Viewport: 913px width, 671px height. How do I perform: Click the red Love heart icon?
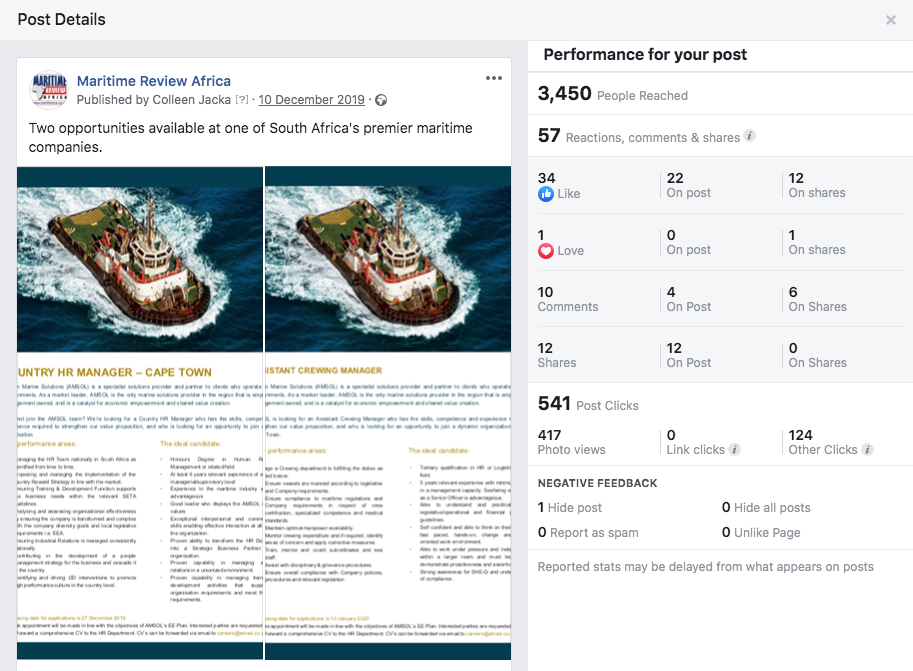(x=546, y=251)
